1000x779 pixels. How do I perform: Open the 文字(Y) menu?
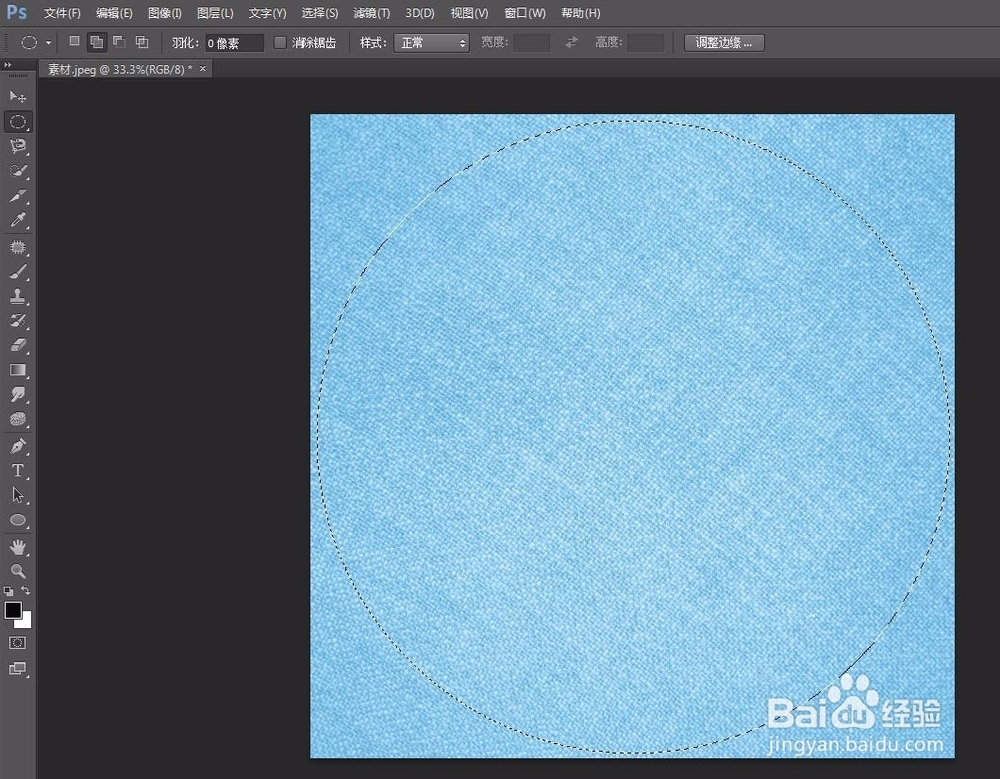click(x=267, y=13)
